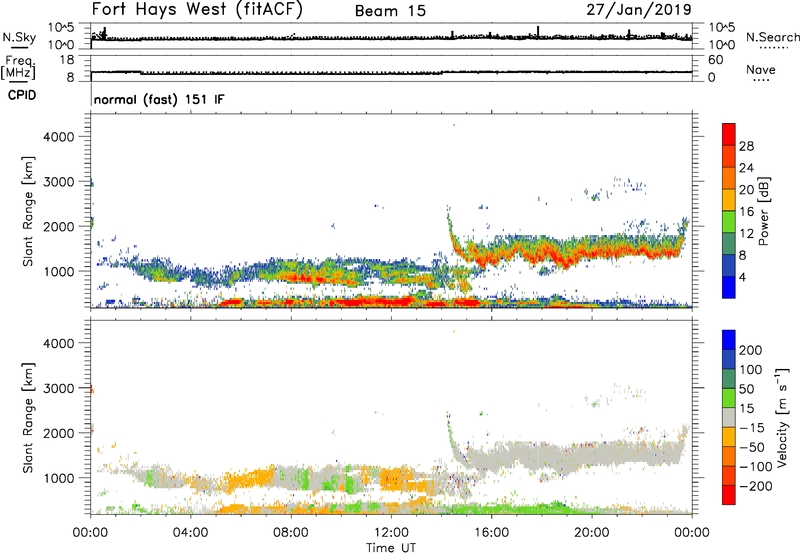Click the "24" Power colorbar label
The height and width of the screenshot is (554, 800).
746,168
